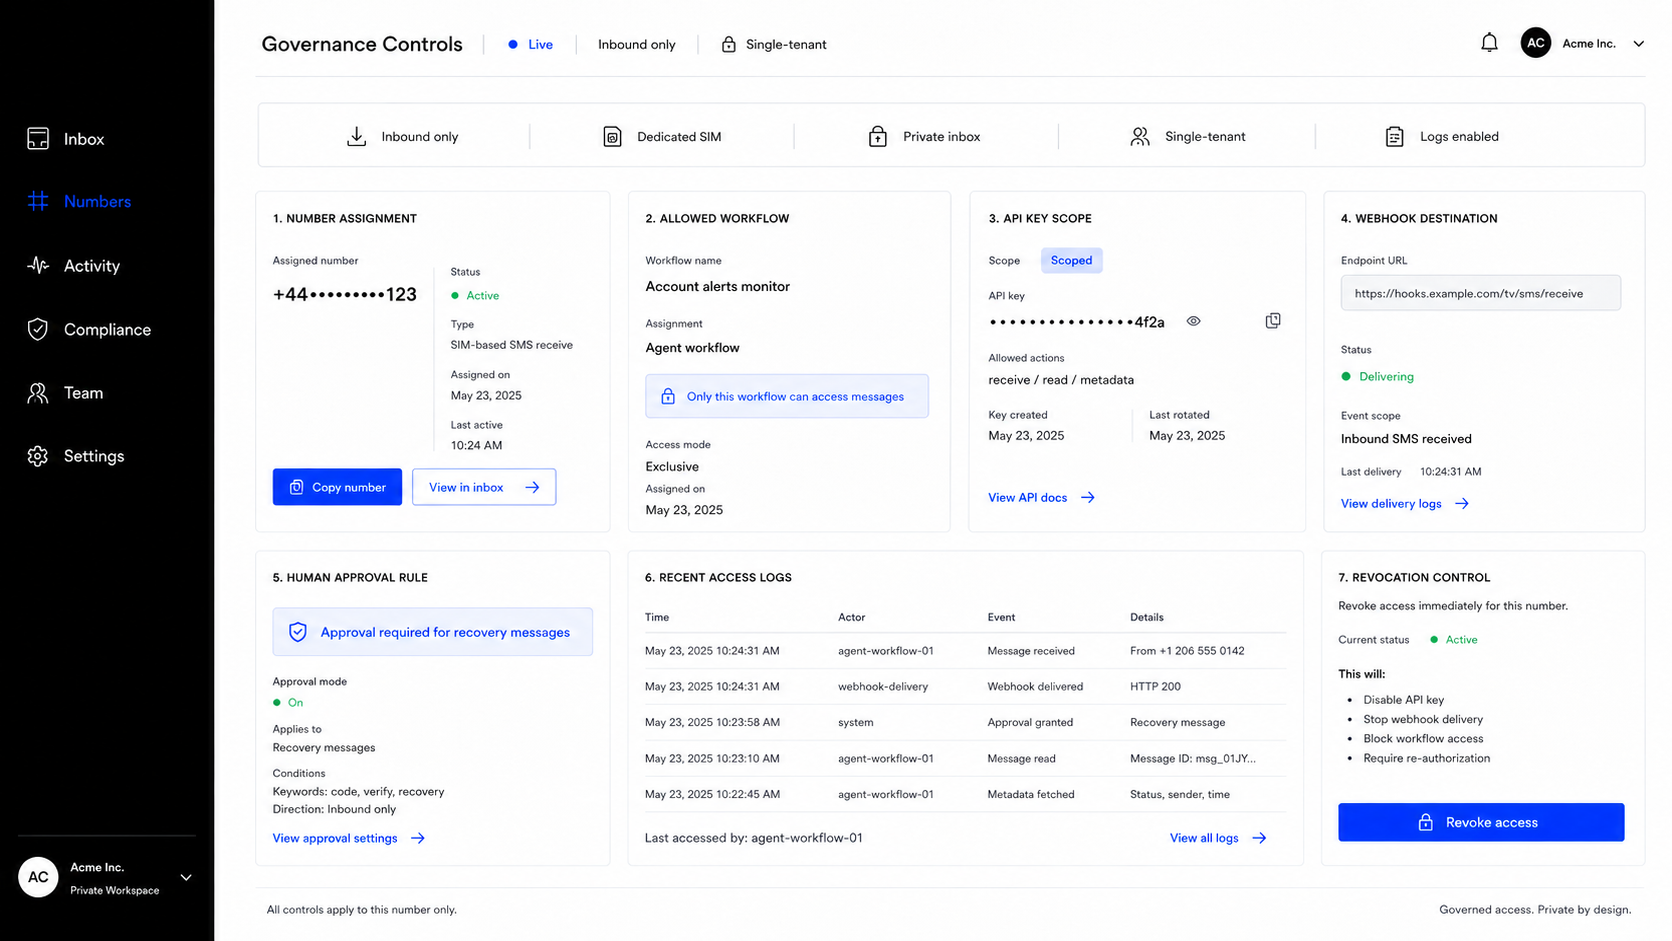The height and width of the screenshot is (941, 1672).
Task: Open the View API docs link
Action: [x=1027, y=497]
